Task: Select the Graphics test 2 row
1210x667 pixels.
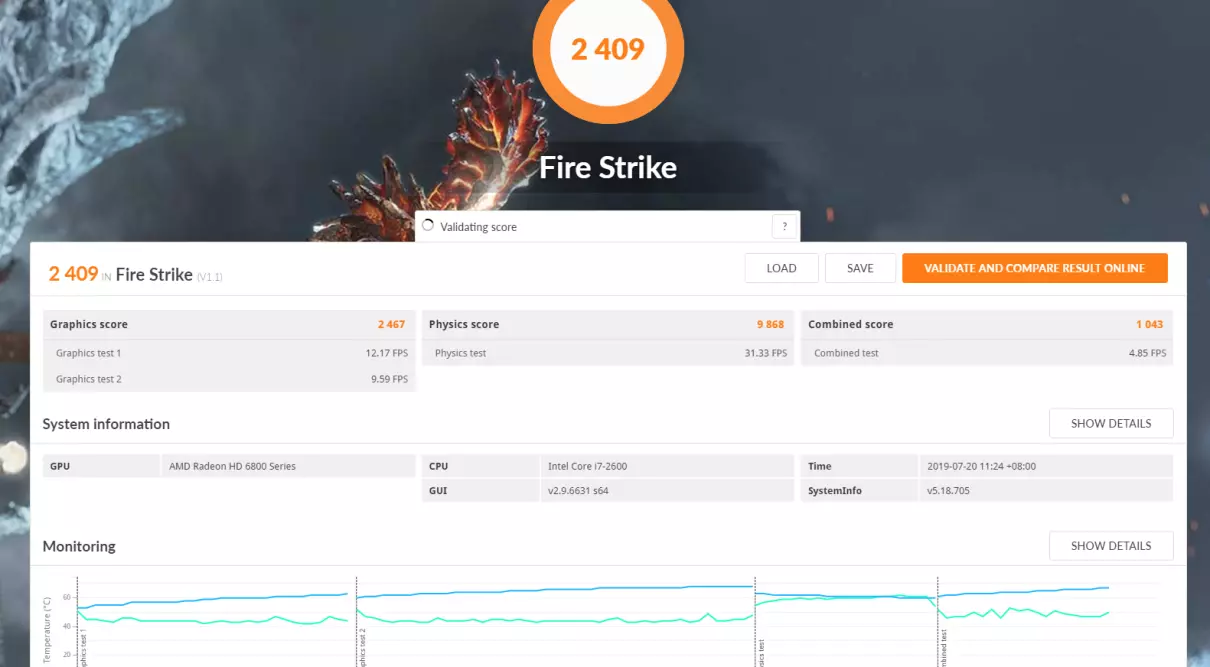Action: click(x=229, y=379)
